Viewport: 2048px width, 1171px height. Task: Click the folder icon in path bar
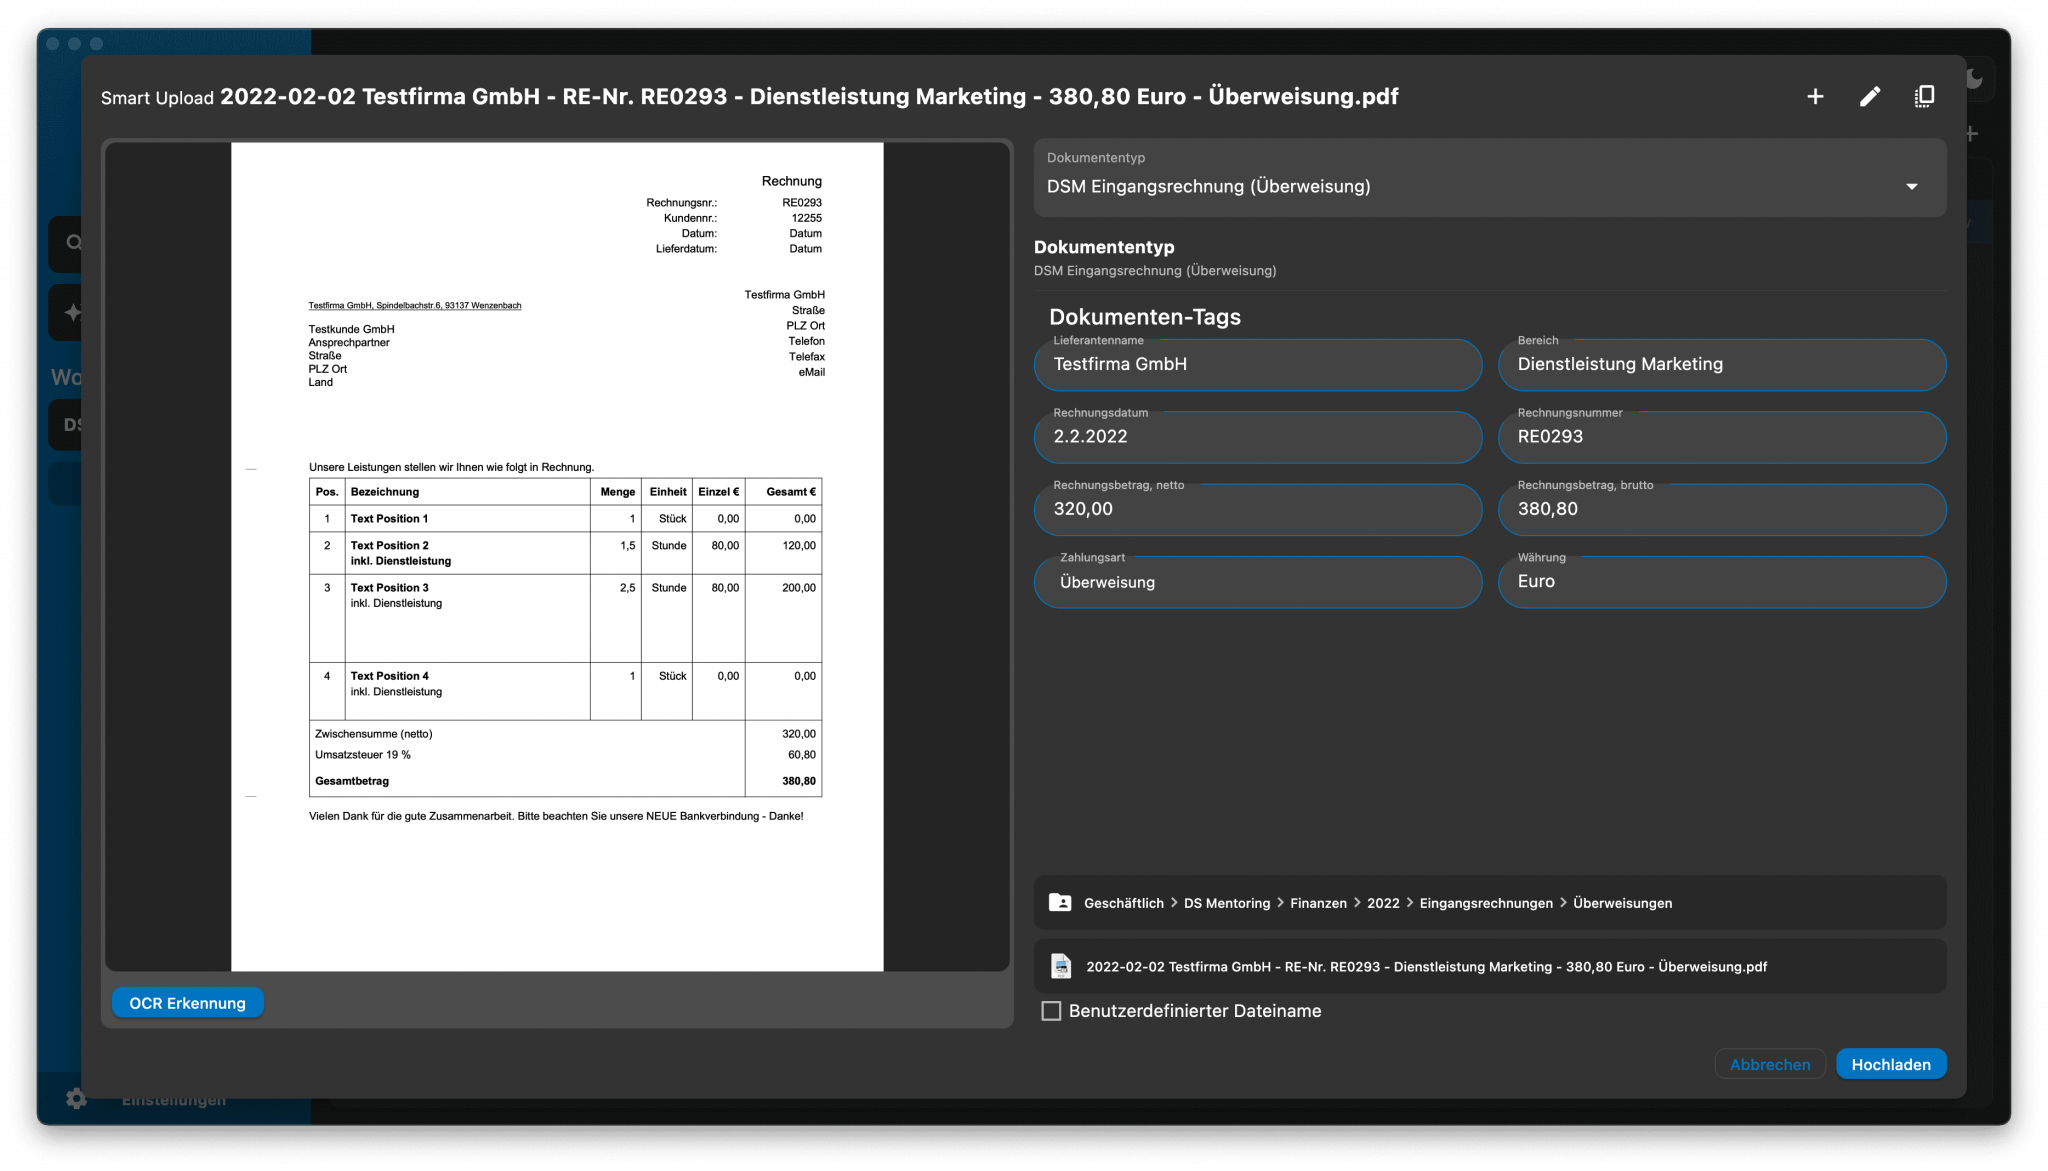click(x=1060, y=902)
